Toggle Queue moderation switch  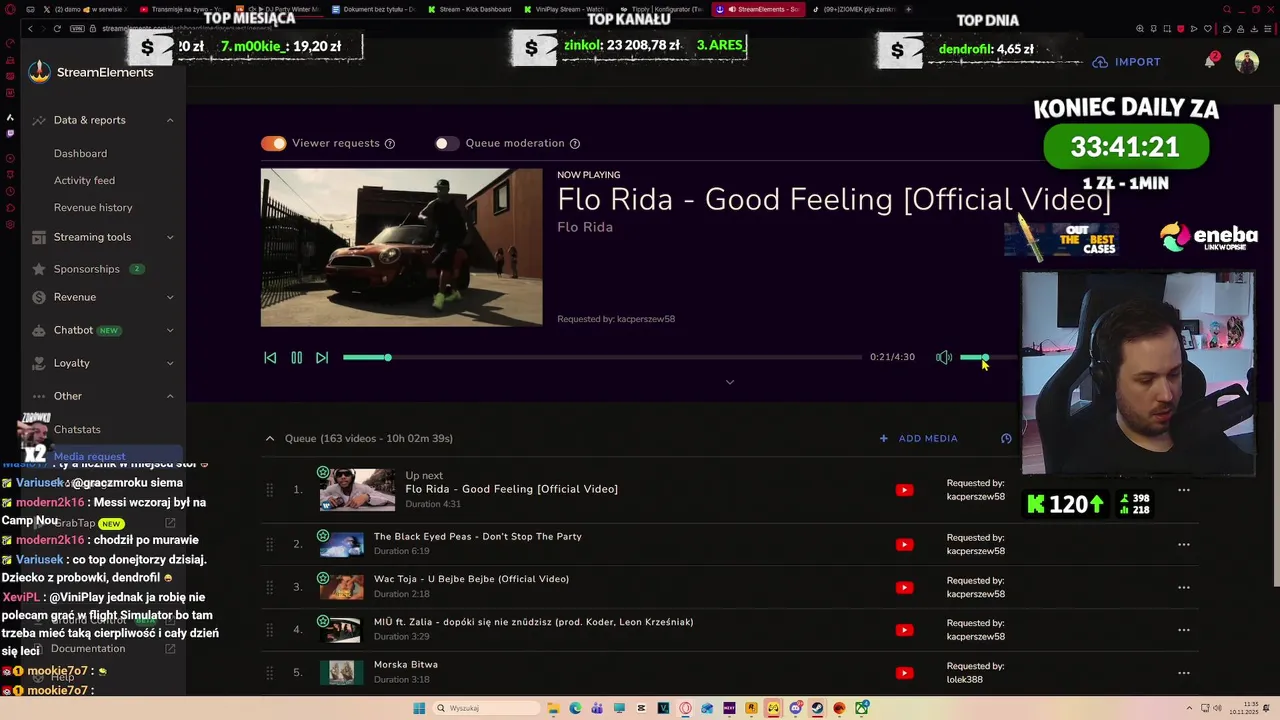[x=447, y=143]
